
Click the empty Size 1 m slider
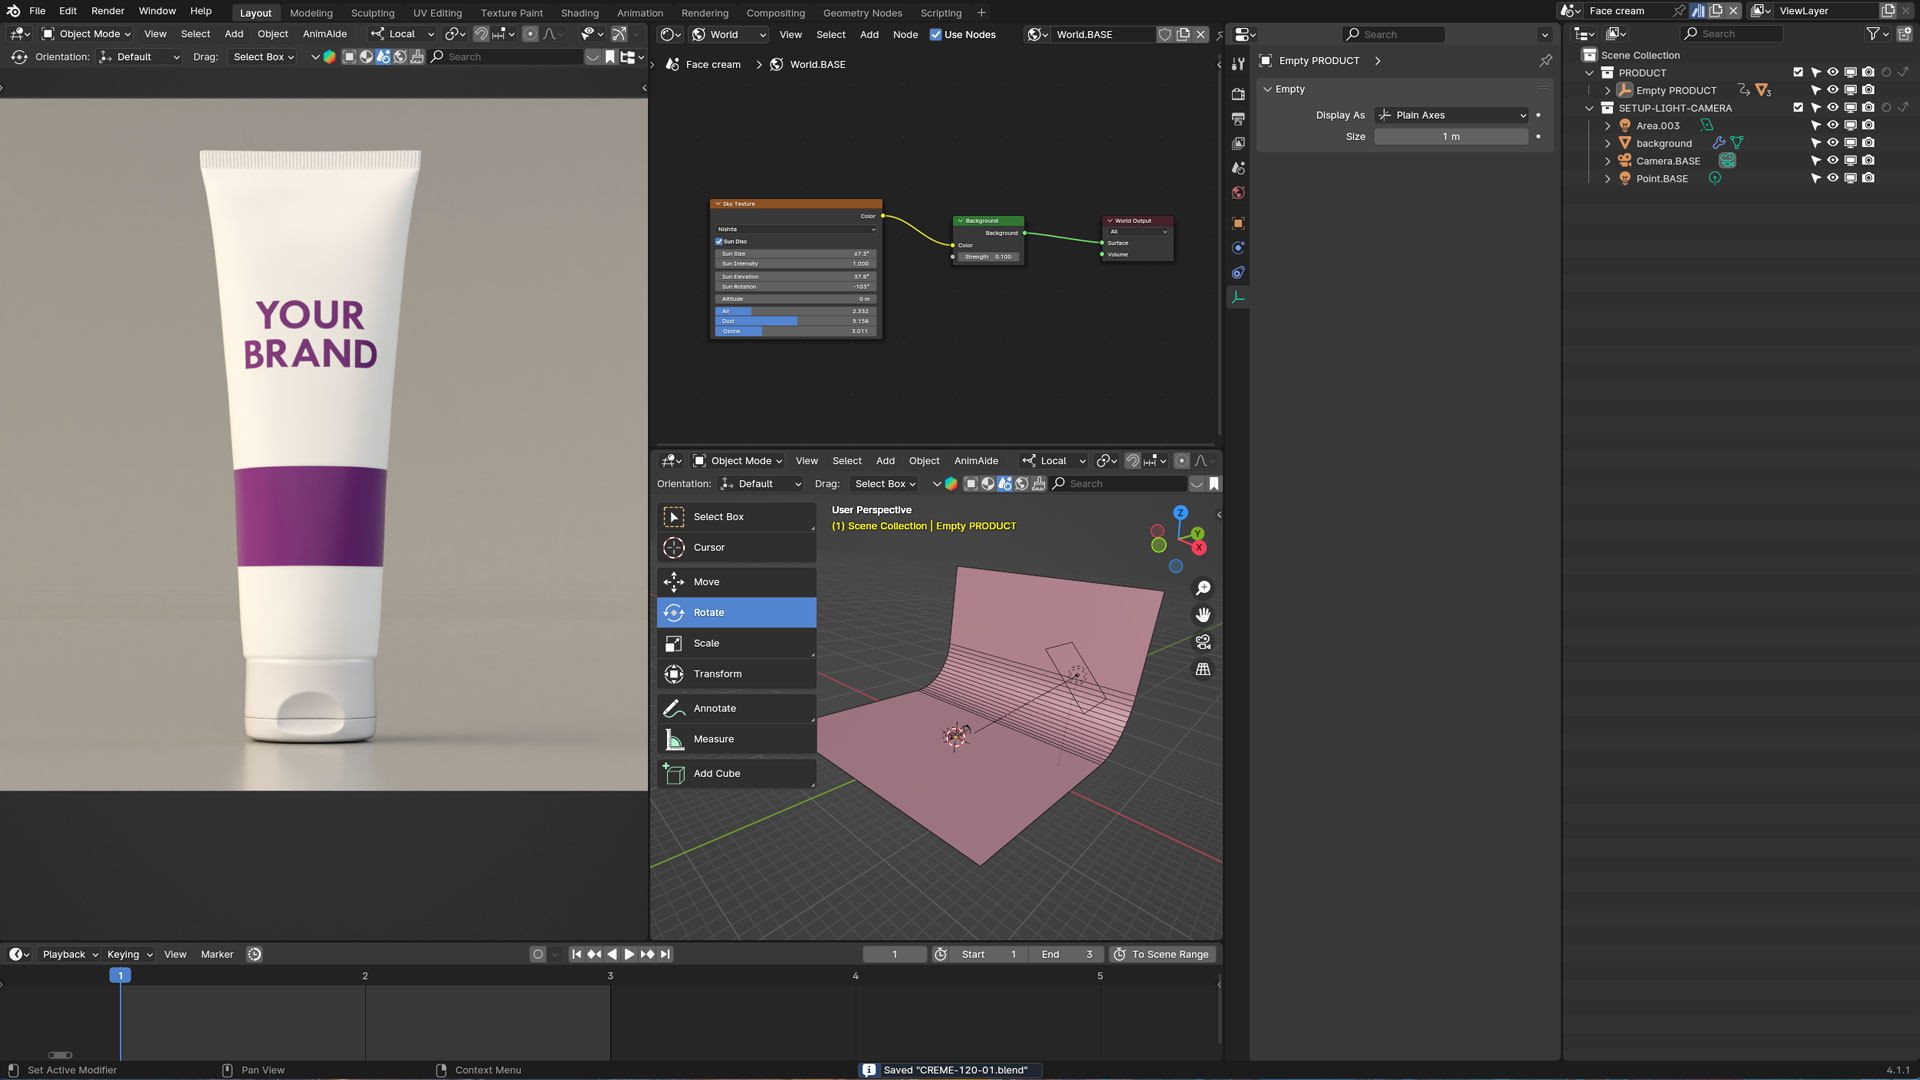(x=1450, y=136)
